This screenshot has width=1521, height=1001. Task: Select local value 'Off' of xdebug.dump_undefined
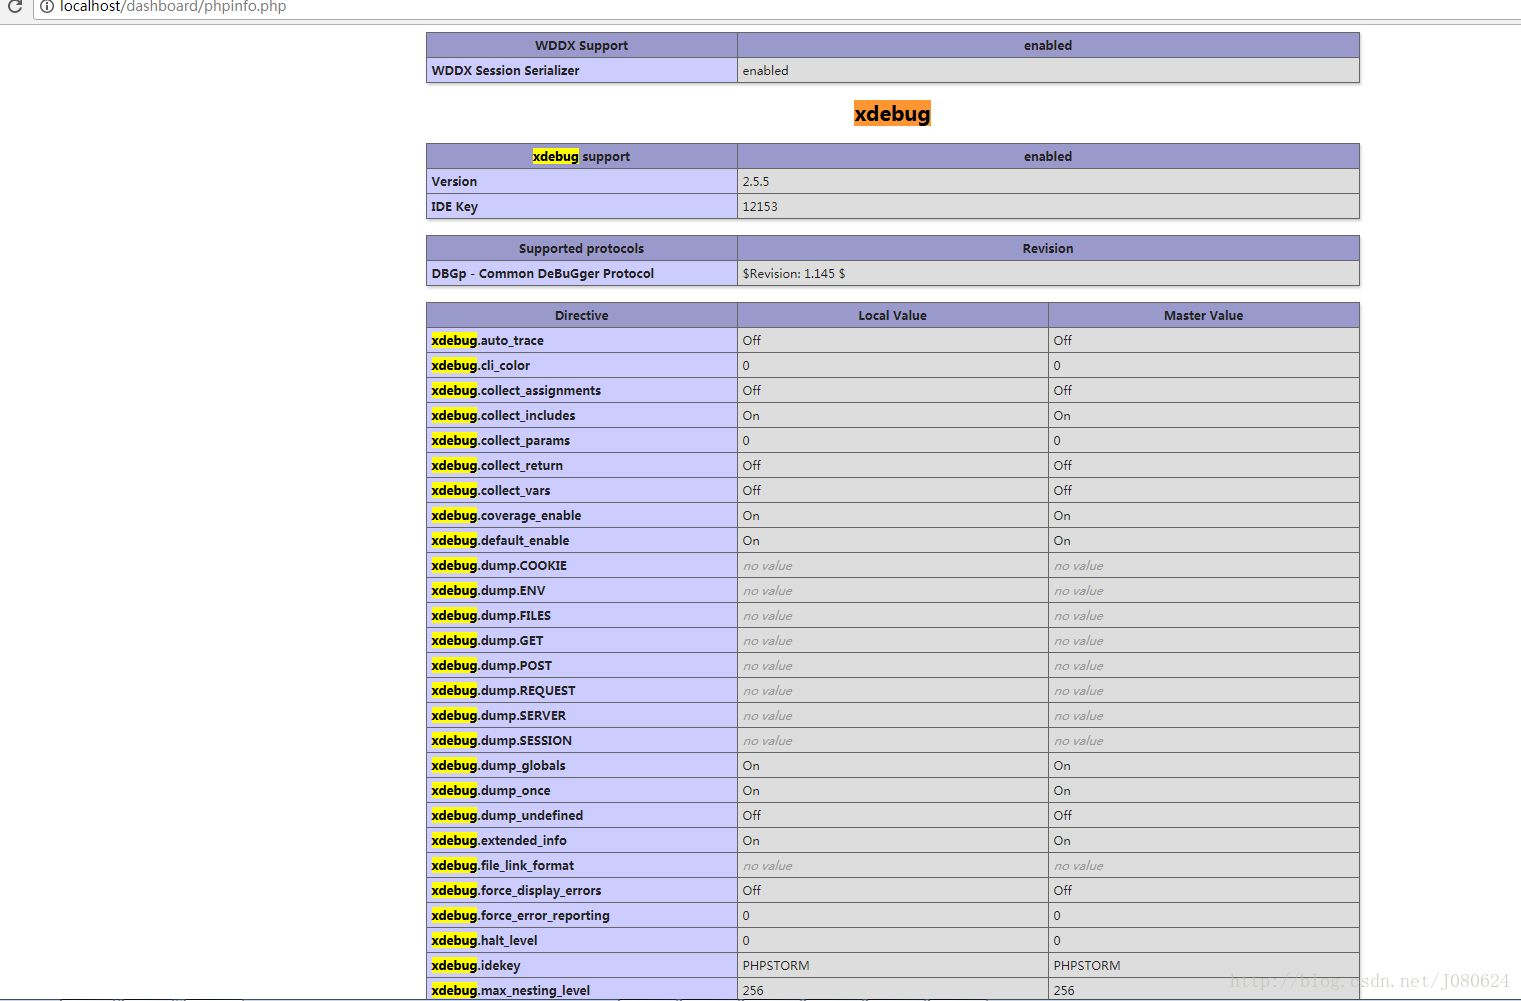[752, 815]
